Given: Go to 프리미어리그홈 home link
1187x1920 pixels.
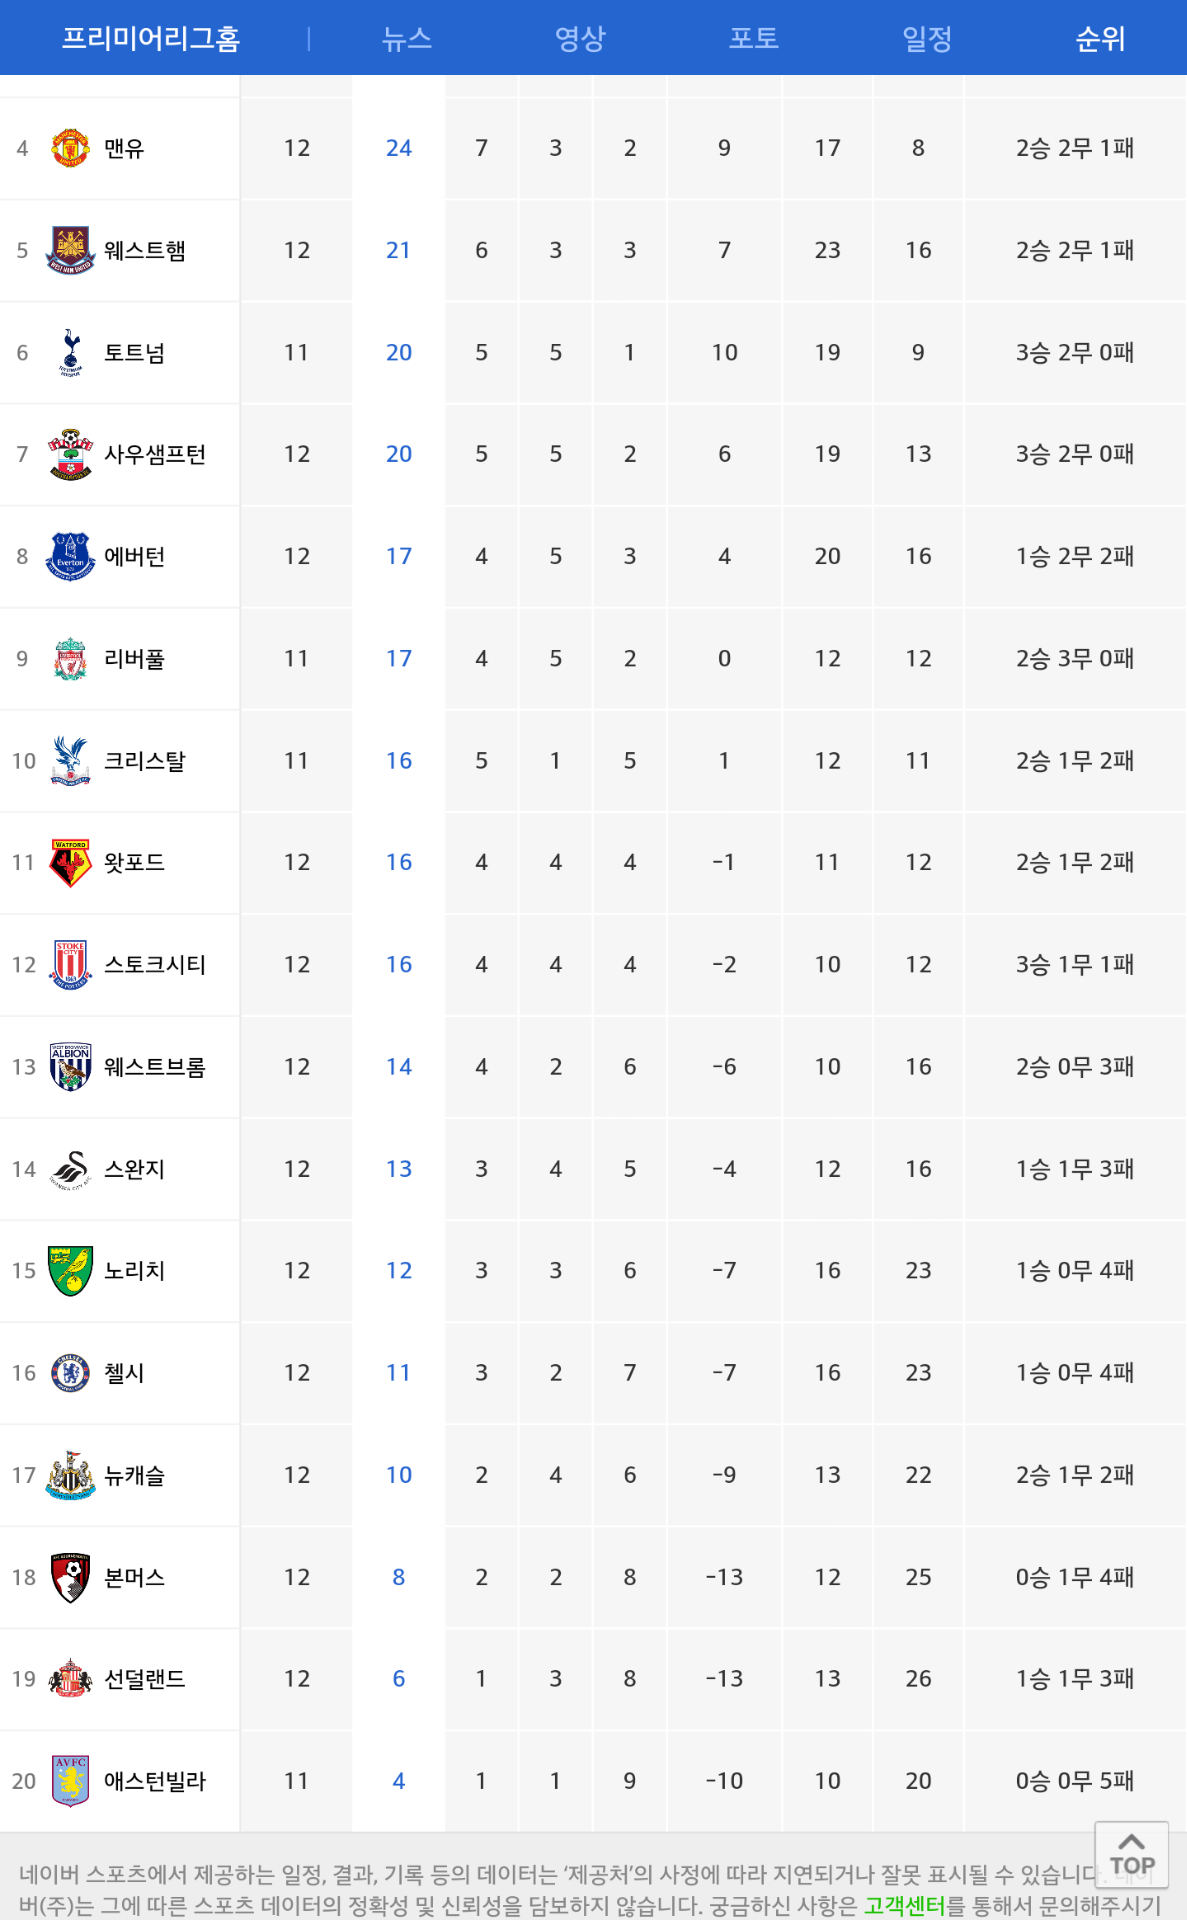Looking at the screenshot, I should pyautogui.click(x=151, y=38).
